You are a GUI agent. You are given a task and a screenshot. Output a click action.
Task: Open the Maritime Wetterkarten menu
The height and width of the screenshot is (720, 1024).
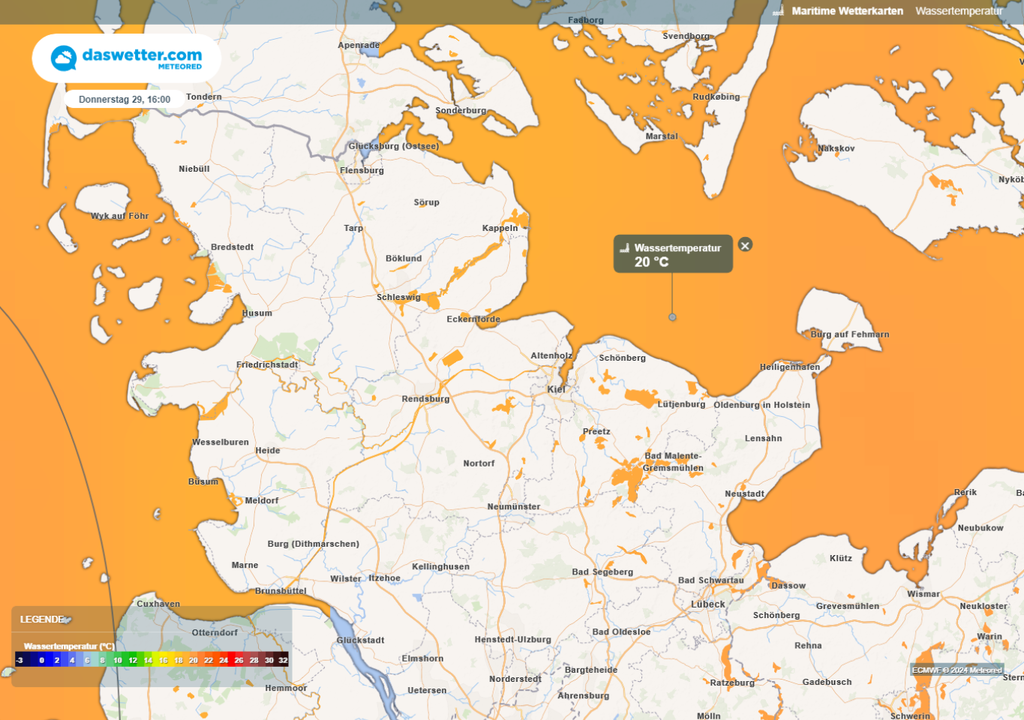pyautogui.click(x=847, y=11)
